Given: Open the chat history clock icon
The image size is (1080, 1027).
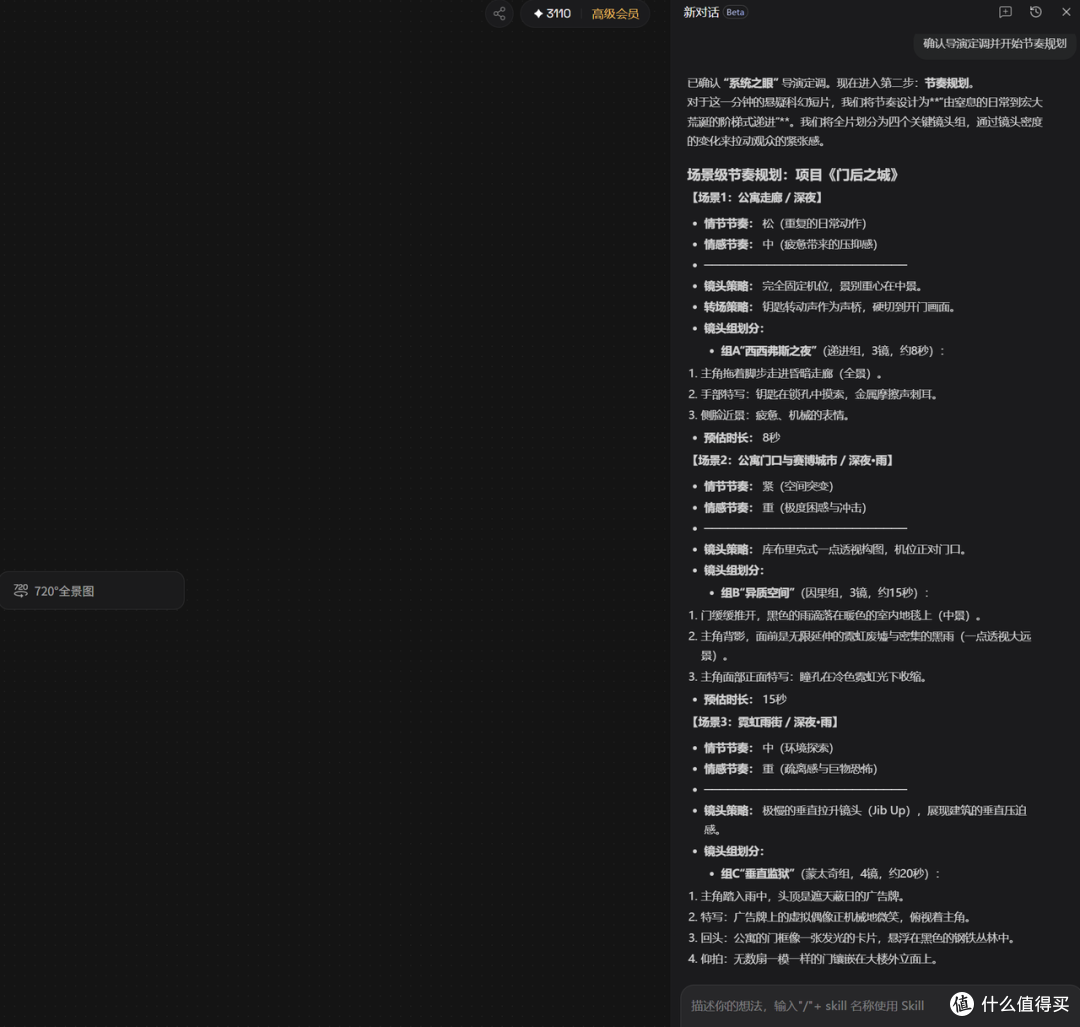Looking at the screenshot, I should [1036, 12].
